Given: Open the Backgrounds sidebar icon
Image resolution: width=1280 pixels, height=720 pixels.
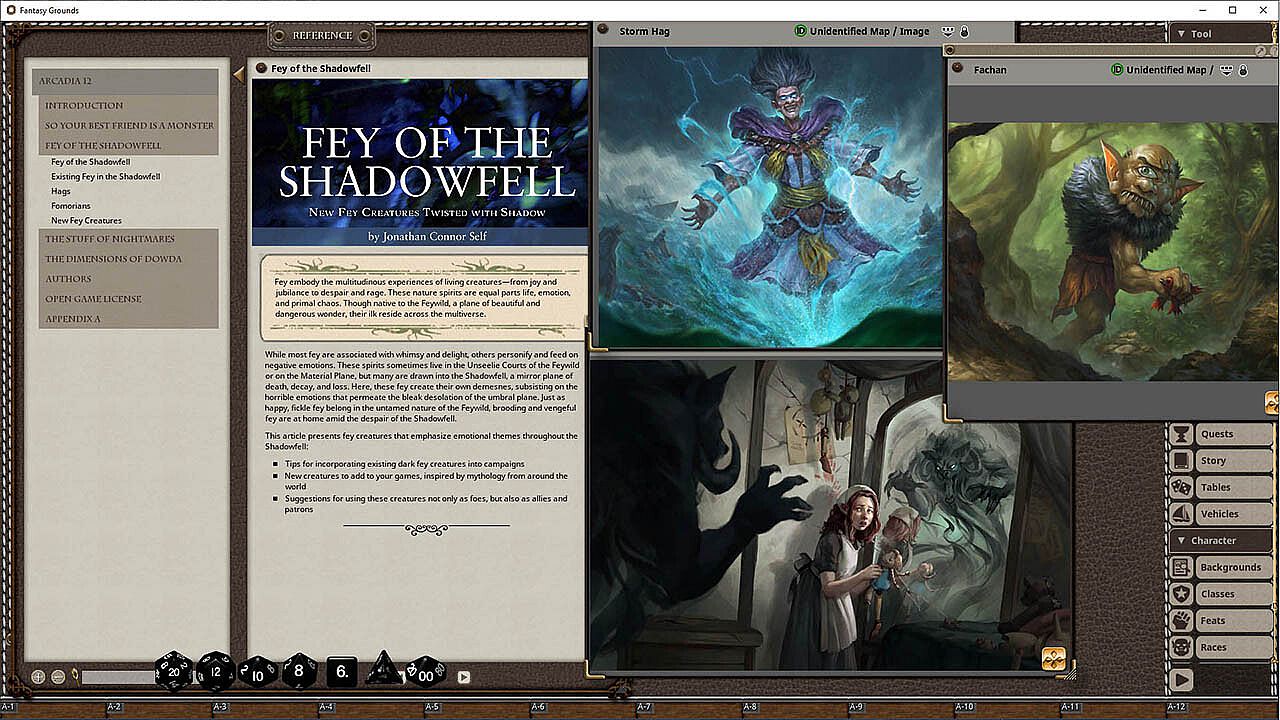Looking at the screenshot, I should 1181,567.
